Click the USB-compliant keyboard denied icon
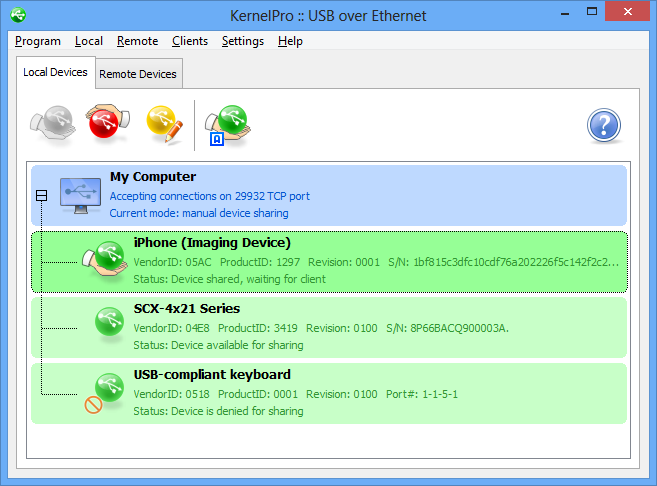This screenshot has width=657, height=486. point(104,393)
